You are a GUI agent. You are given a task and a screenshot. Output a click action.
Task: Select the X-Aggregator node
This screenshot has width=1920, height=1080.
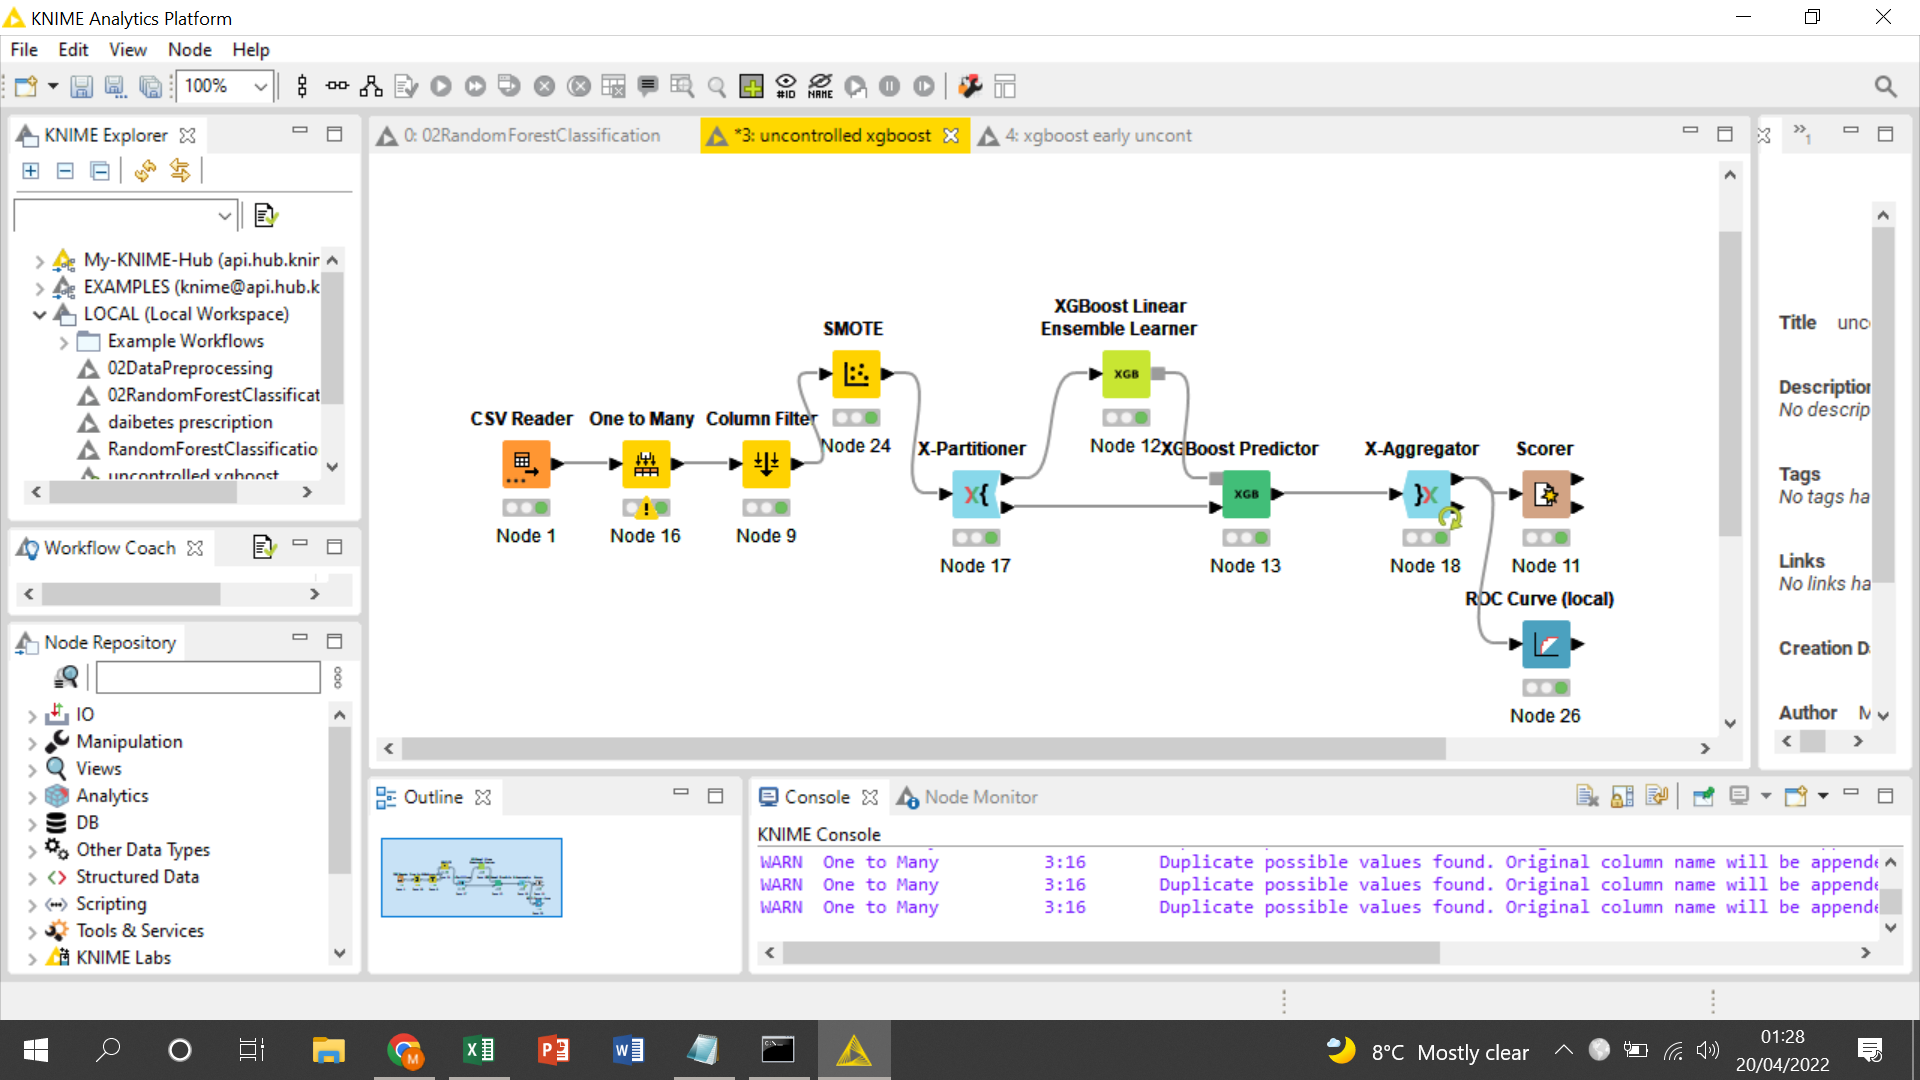[x=1426, y=494]
